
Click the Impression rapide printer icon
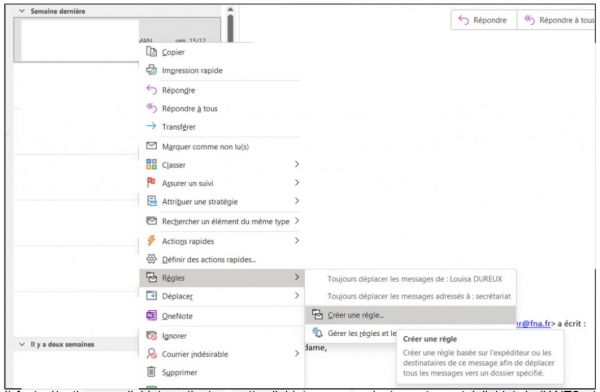152,70
